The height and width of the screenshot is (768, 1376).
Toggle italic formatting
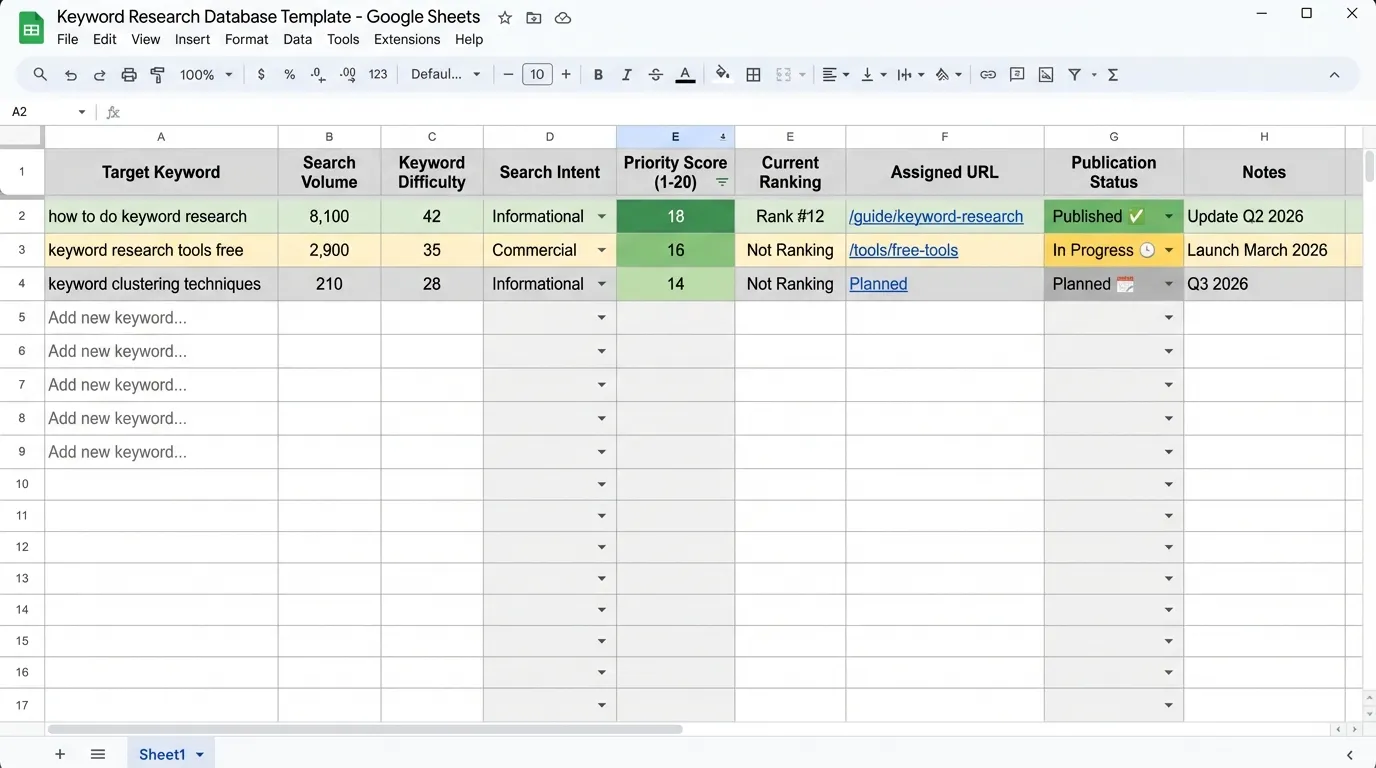627,74
